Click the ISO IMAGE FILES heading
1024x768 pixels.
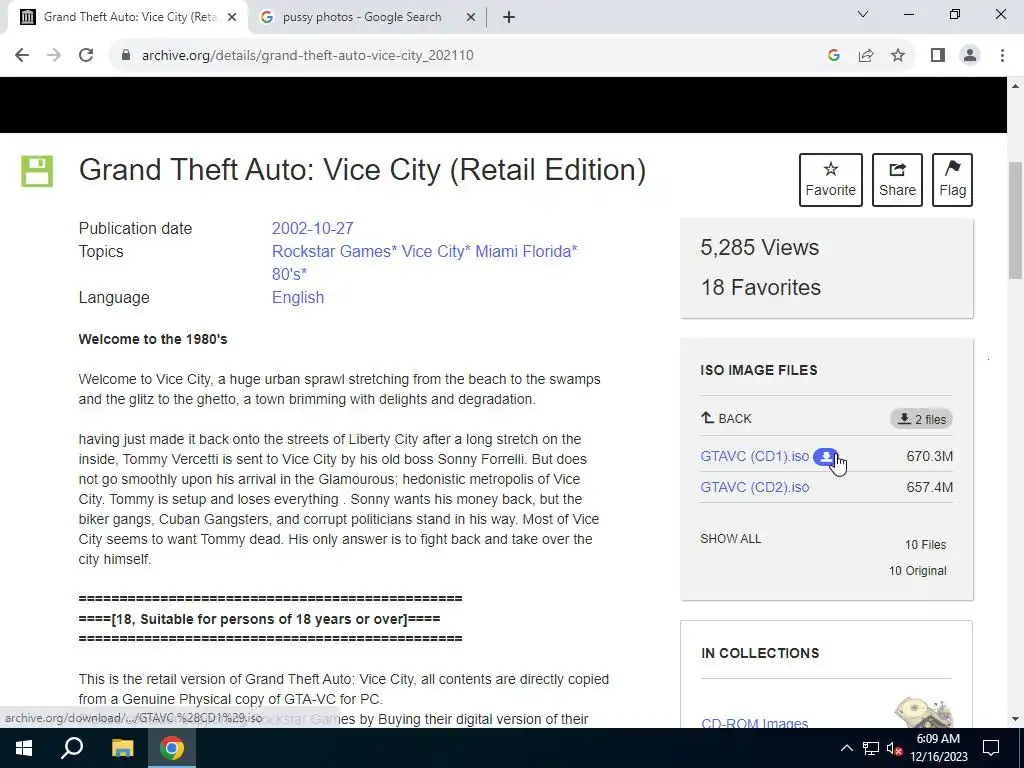pos(759,370)
